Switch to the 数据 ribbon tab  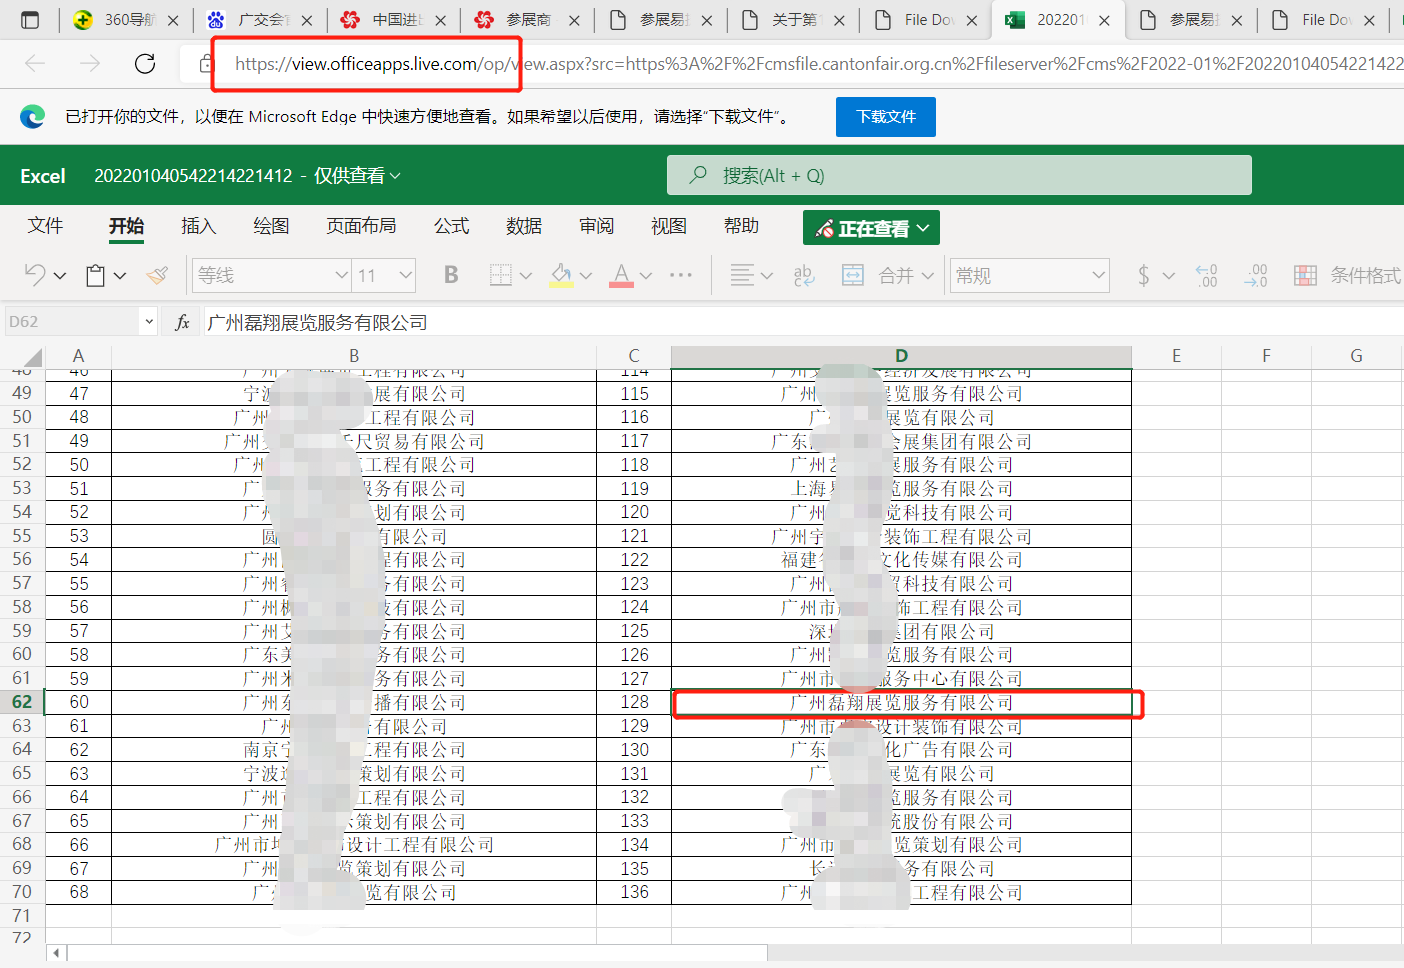coord(524,226)
